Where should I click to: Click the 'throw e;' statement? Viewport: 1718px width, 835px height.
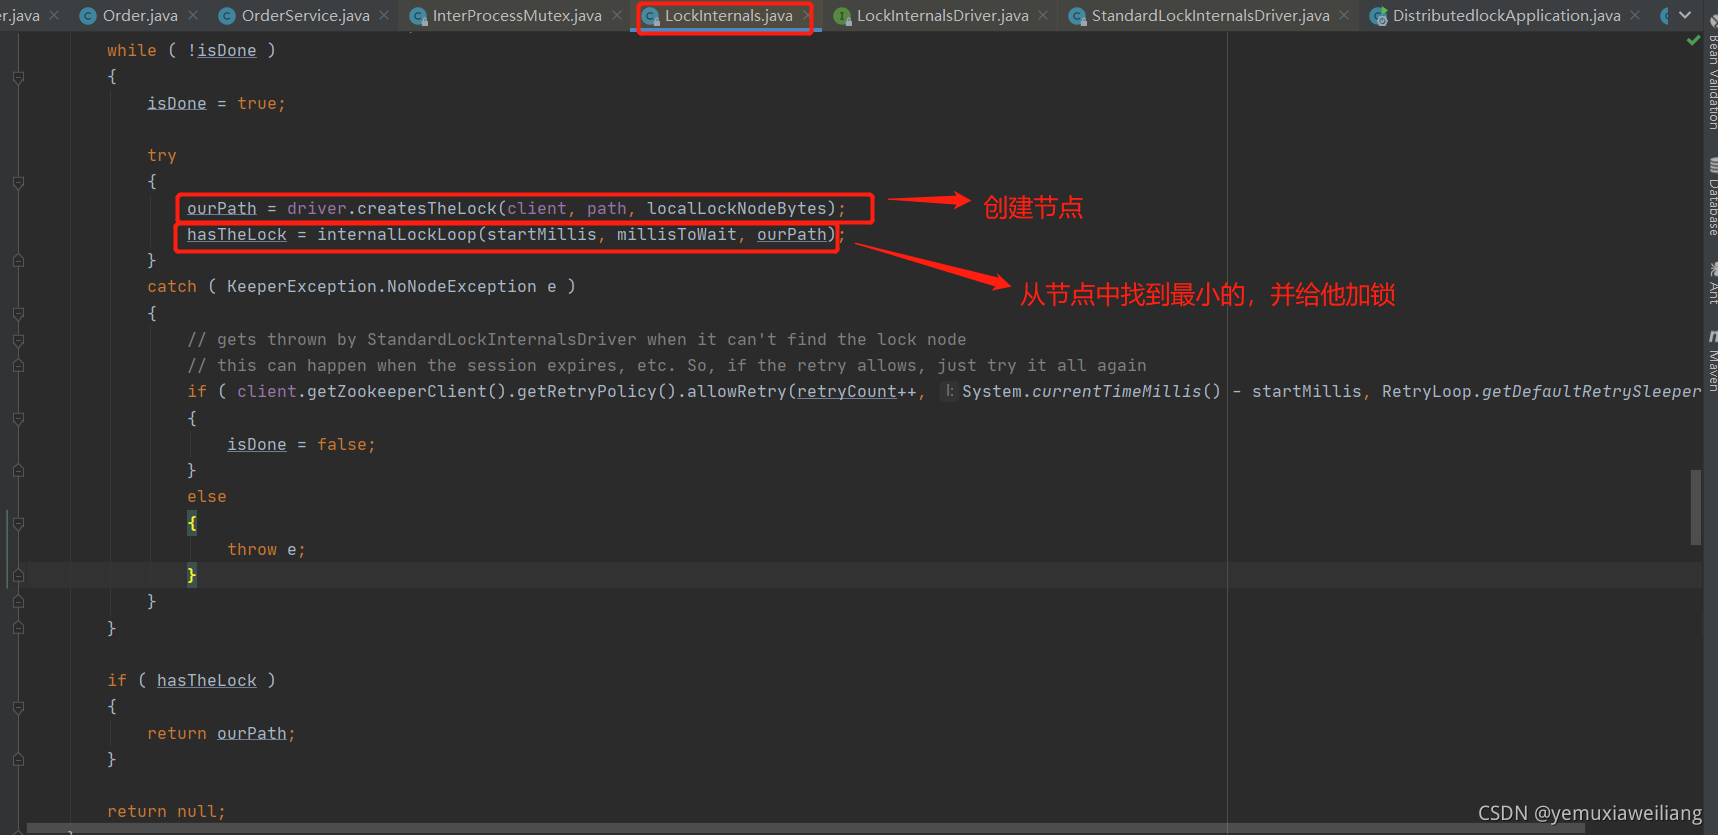[x=267, y=549]
